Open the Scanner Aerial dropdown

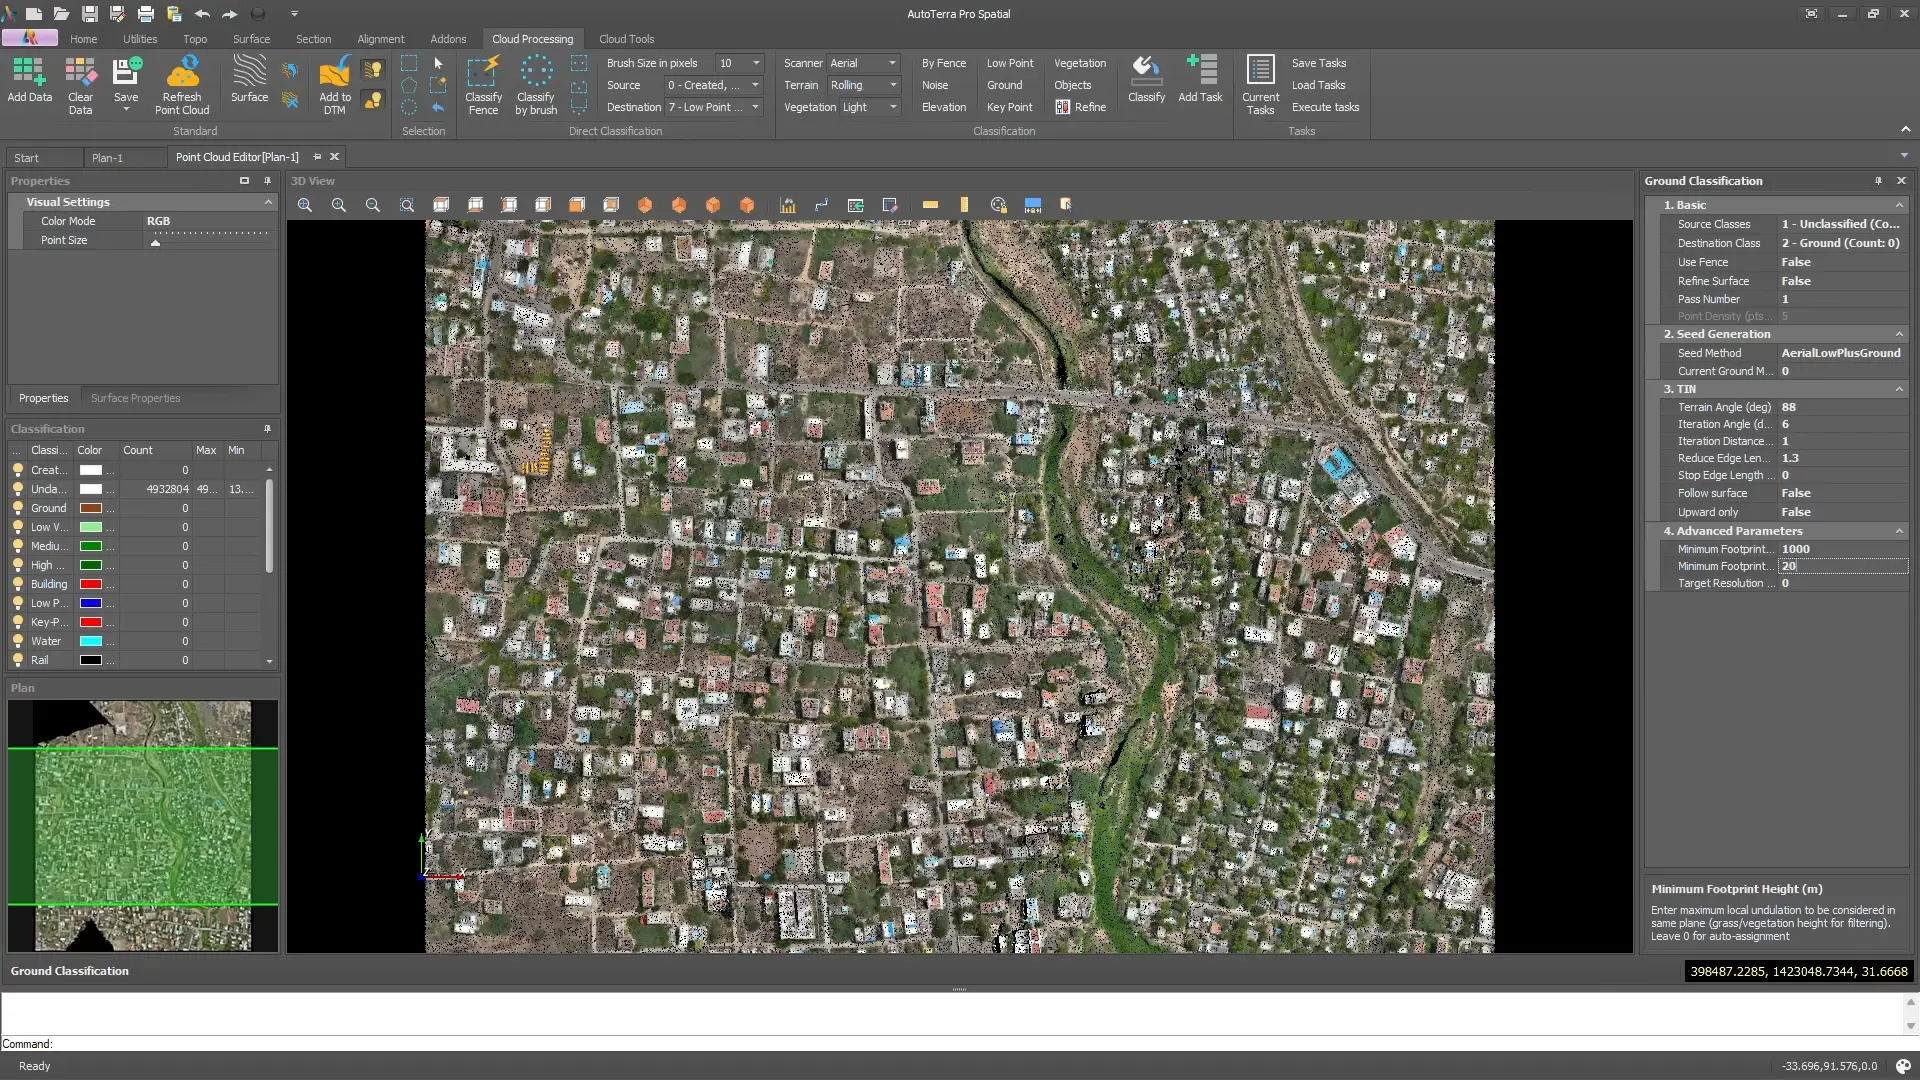[864, 63]
